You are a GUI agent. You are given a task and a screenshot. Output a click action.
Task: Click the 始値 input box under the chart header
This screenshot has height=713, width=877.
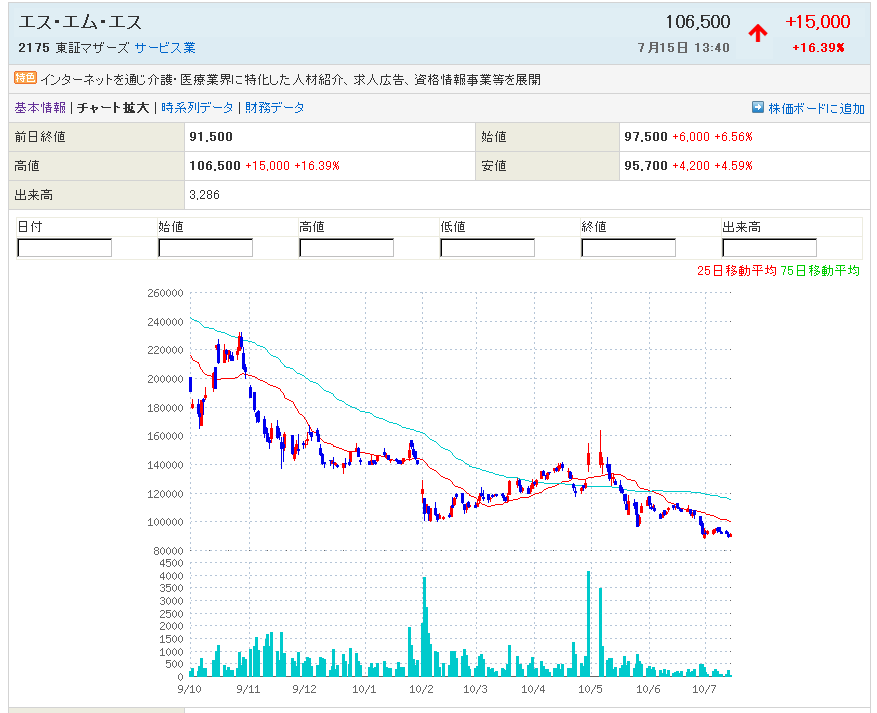[205, 247]
